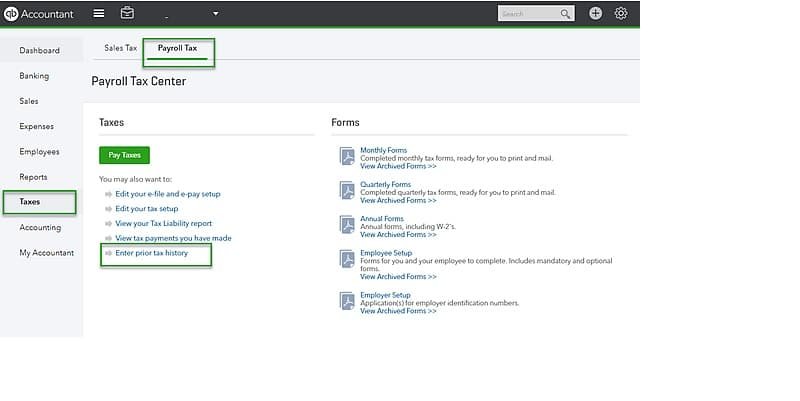Open the Employee Setup forms link
This screenshot has height=401, width=800.
point(386,253)
